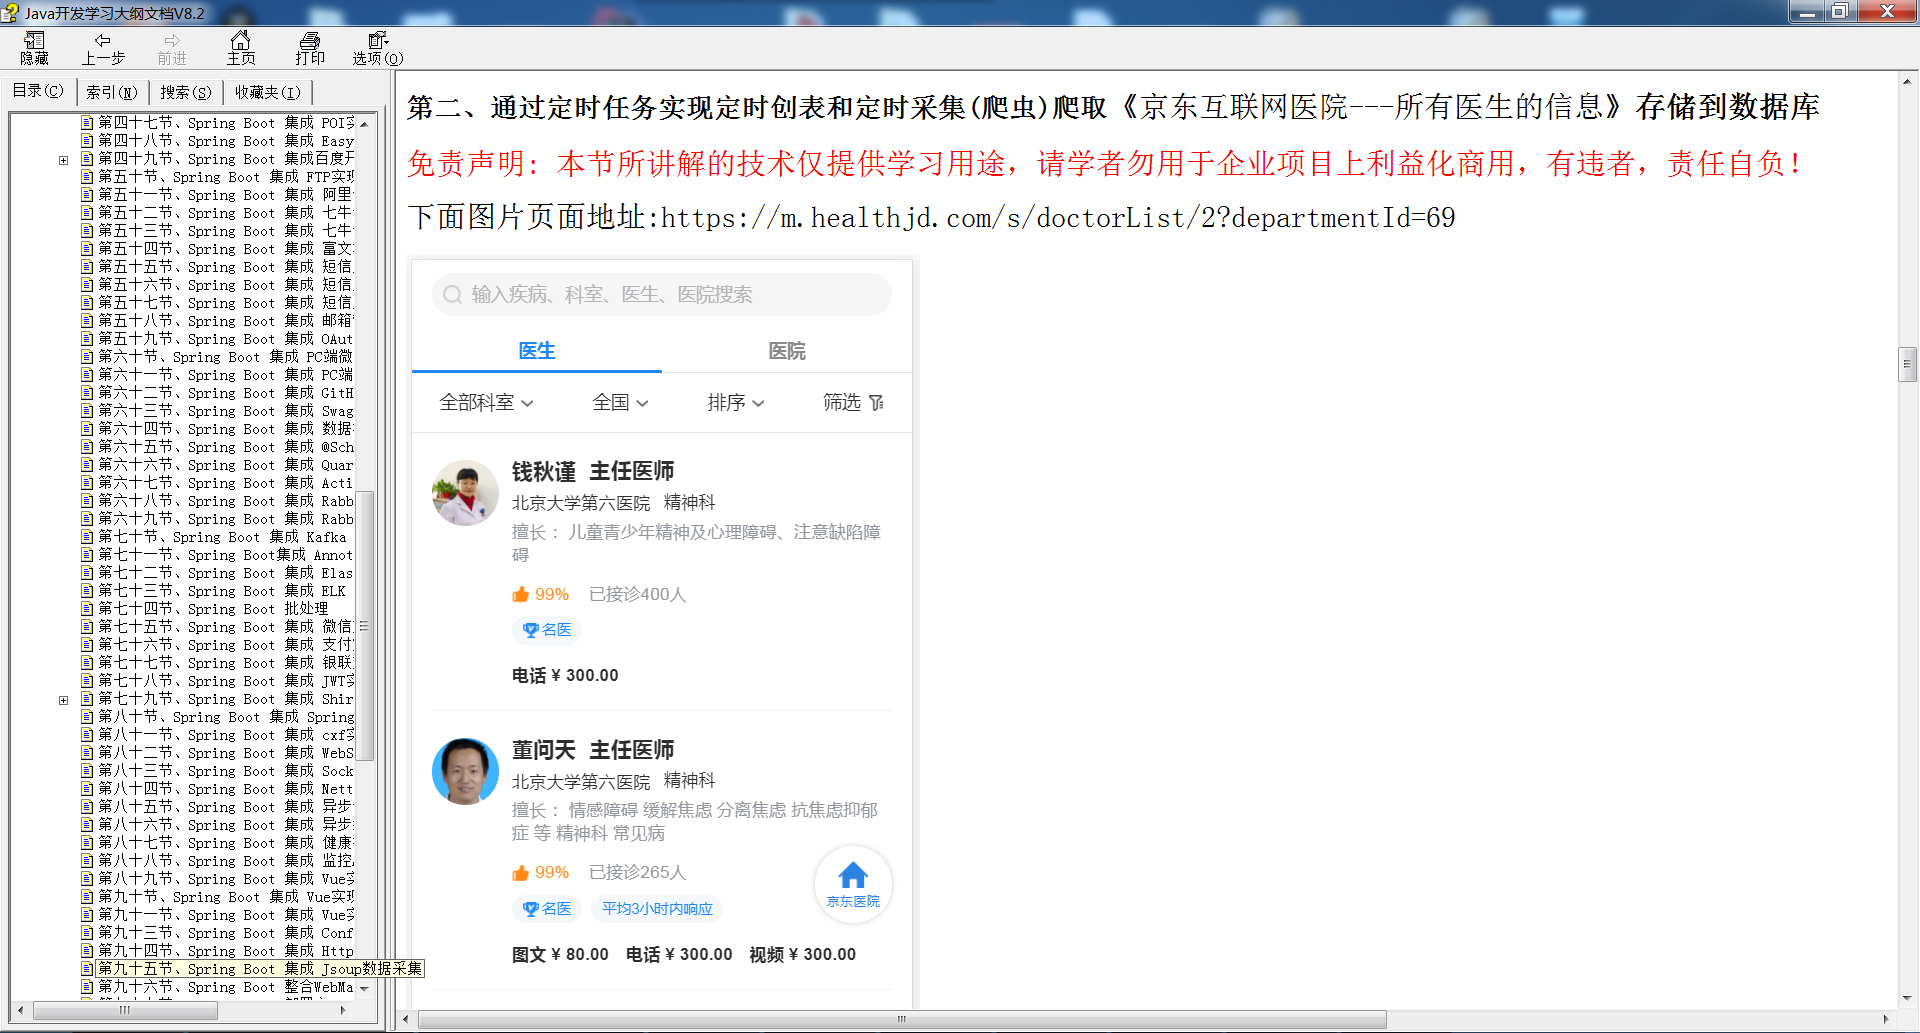Screen dimensions: 1920x1033
Task: Click doctor 钱秋谨's avatar photo
Action: [x=465, y=493]
